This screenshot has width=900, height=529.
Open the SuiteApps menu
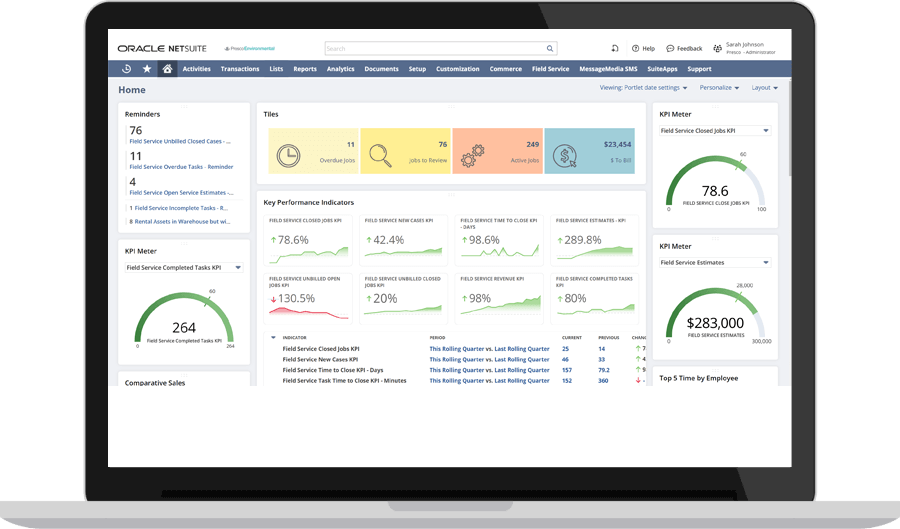[x=662, y=69]
